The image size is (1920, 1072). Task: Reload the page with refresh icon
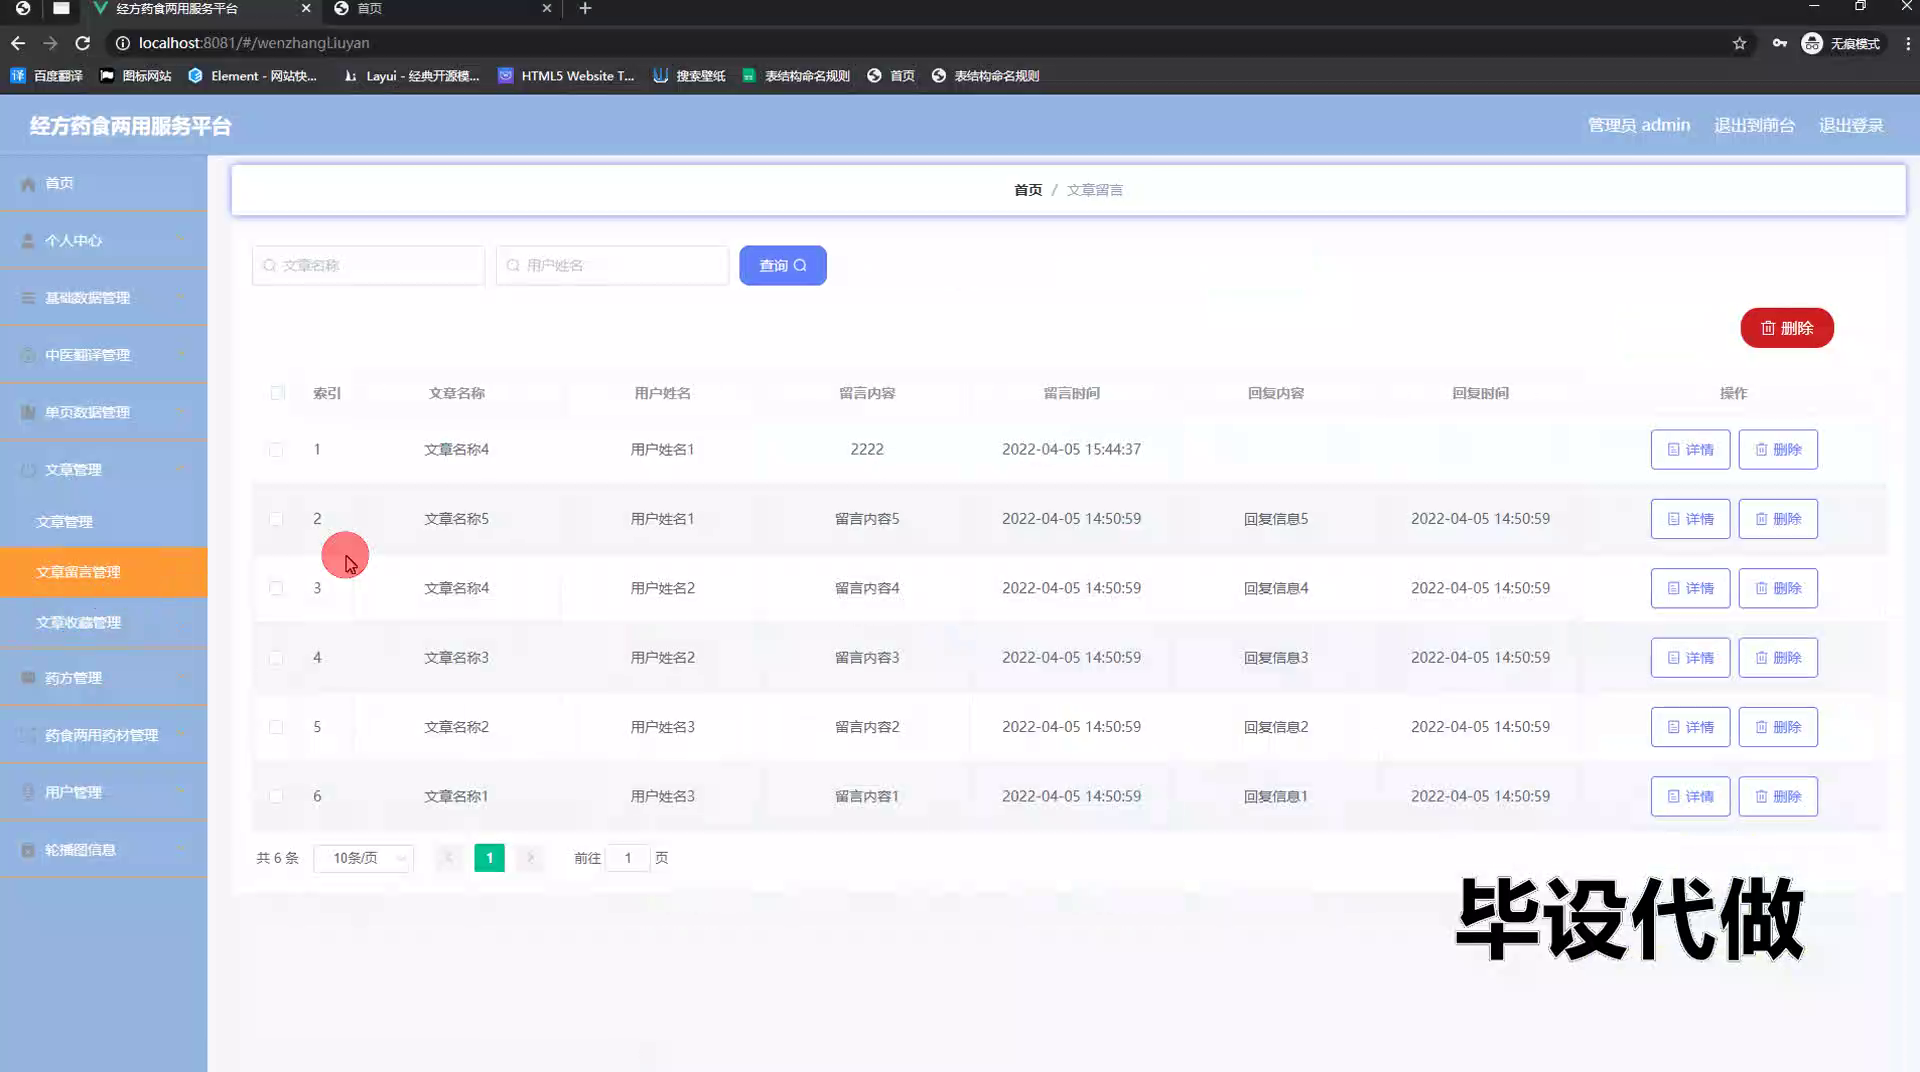83,43
